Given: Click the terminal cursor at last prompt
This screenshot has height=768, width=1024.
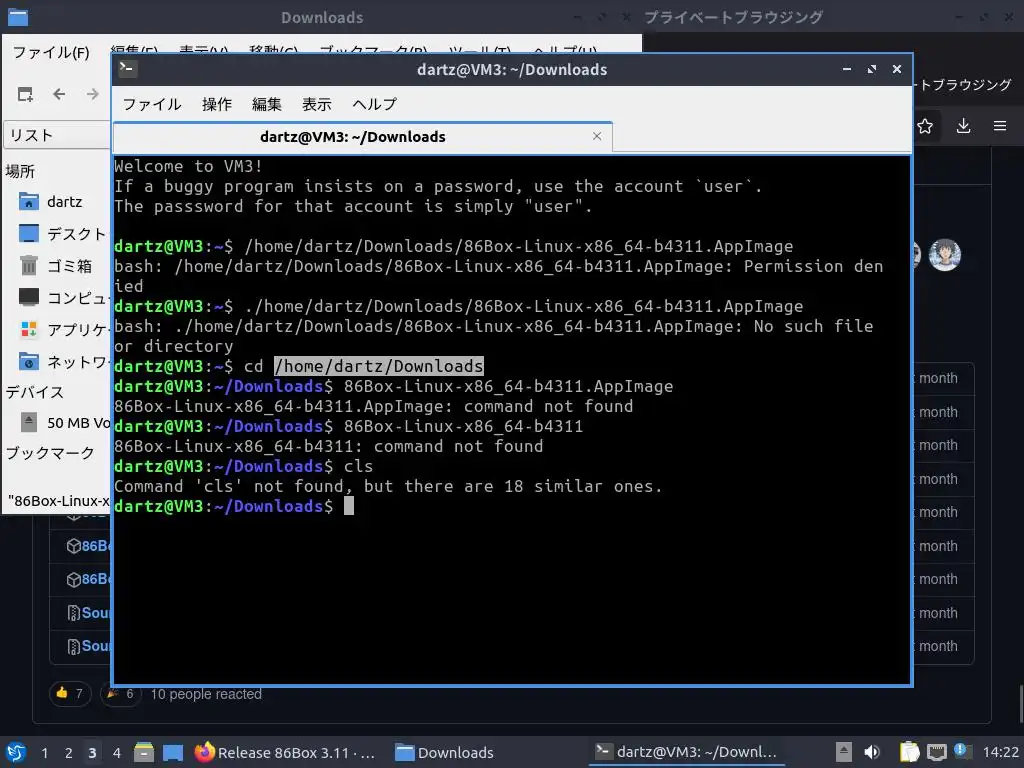Looking at the screenshot, I should tap(349, 505).
